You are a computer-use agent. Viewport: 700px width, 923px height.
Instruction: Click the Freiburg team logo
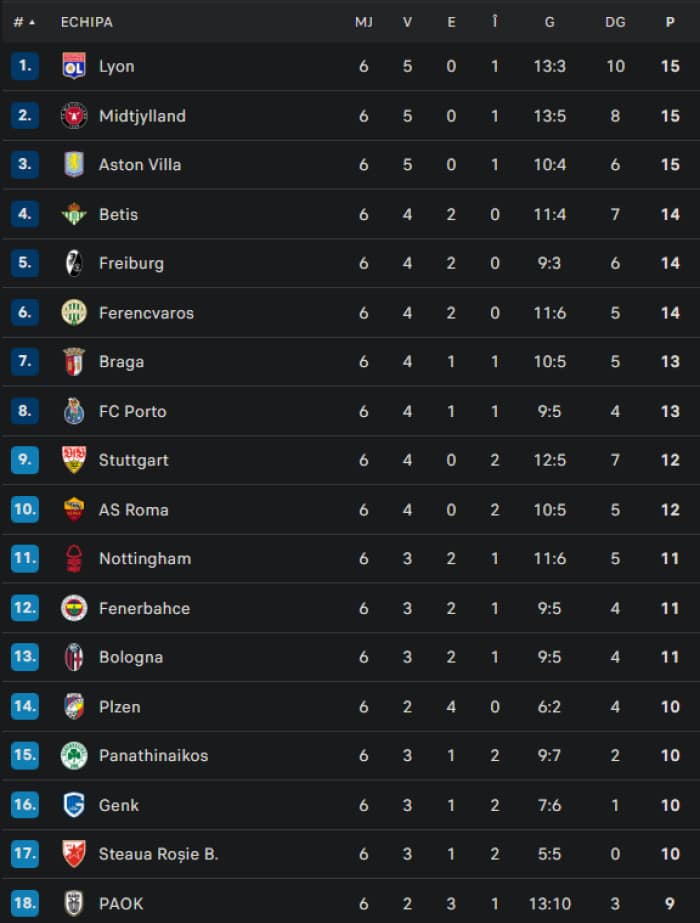pyautogui.click(x=74, y=263)
